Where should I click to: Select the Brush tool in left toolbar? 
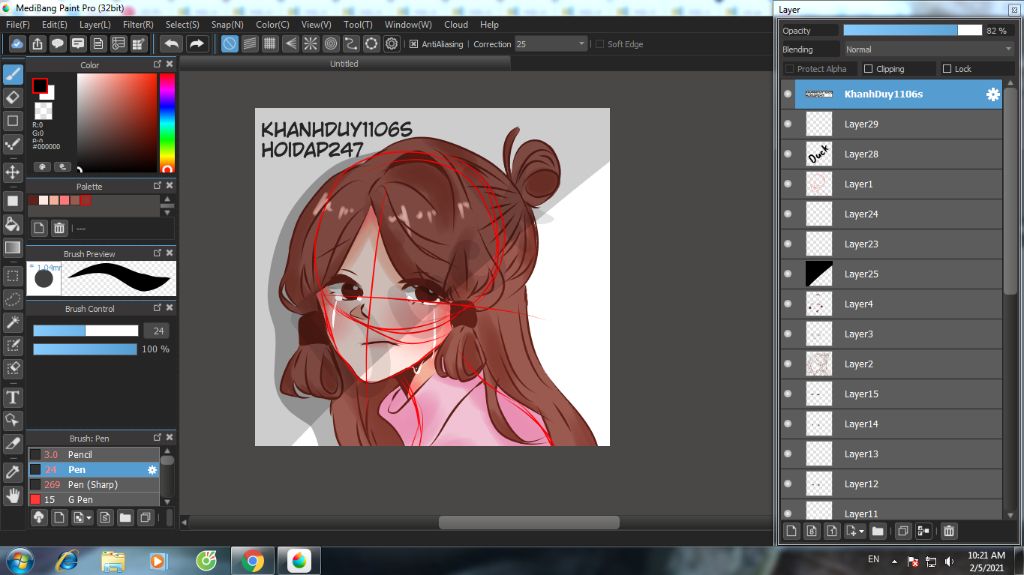click(12, 74)
